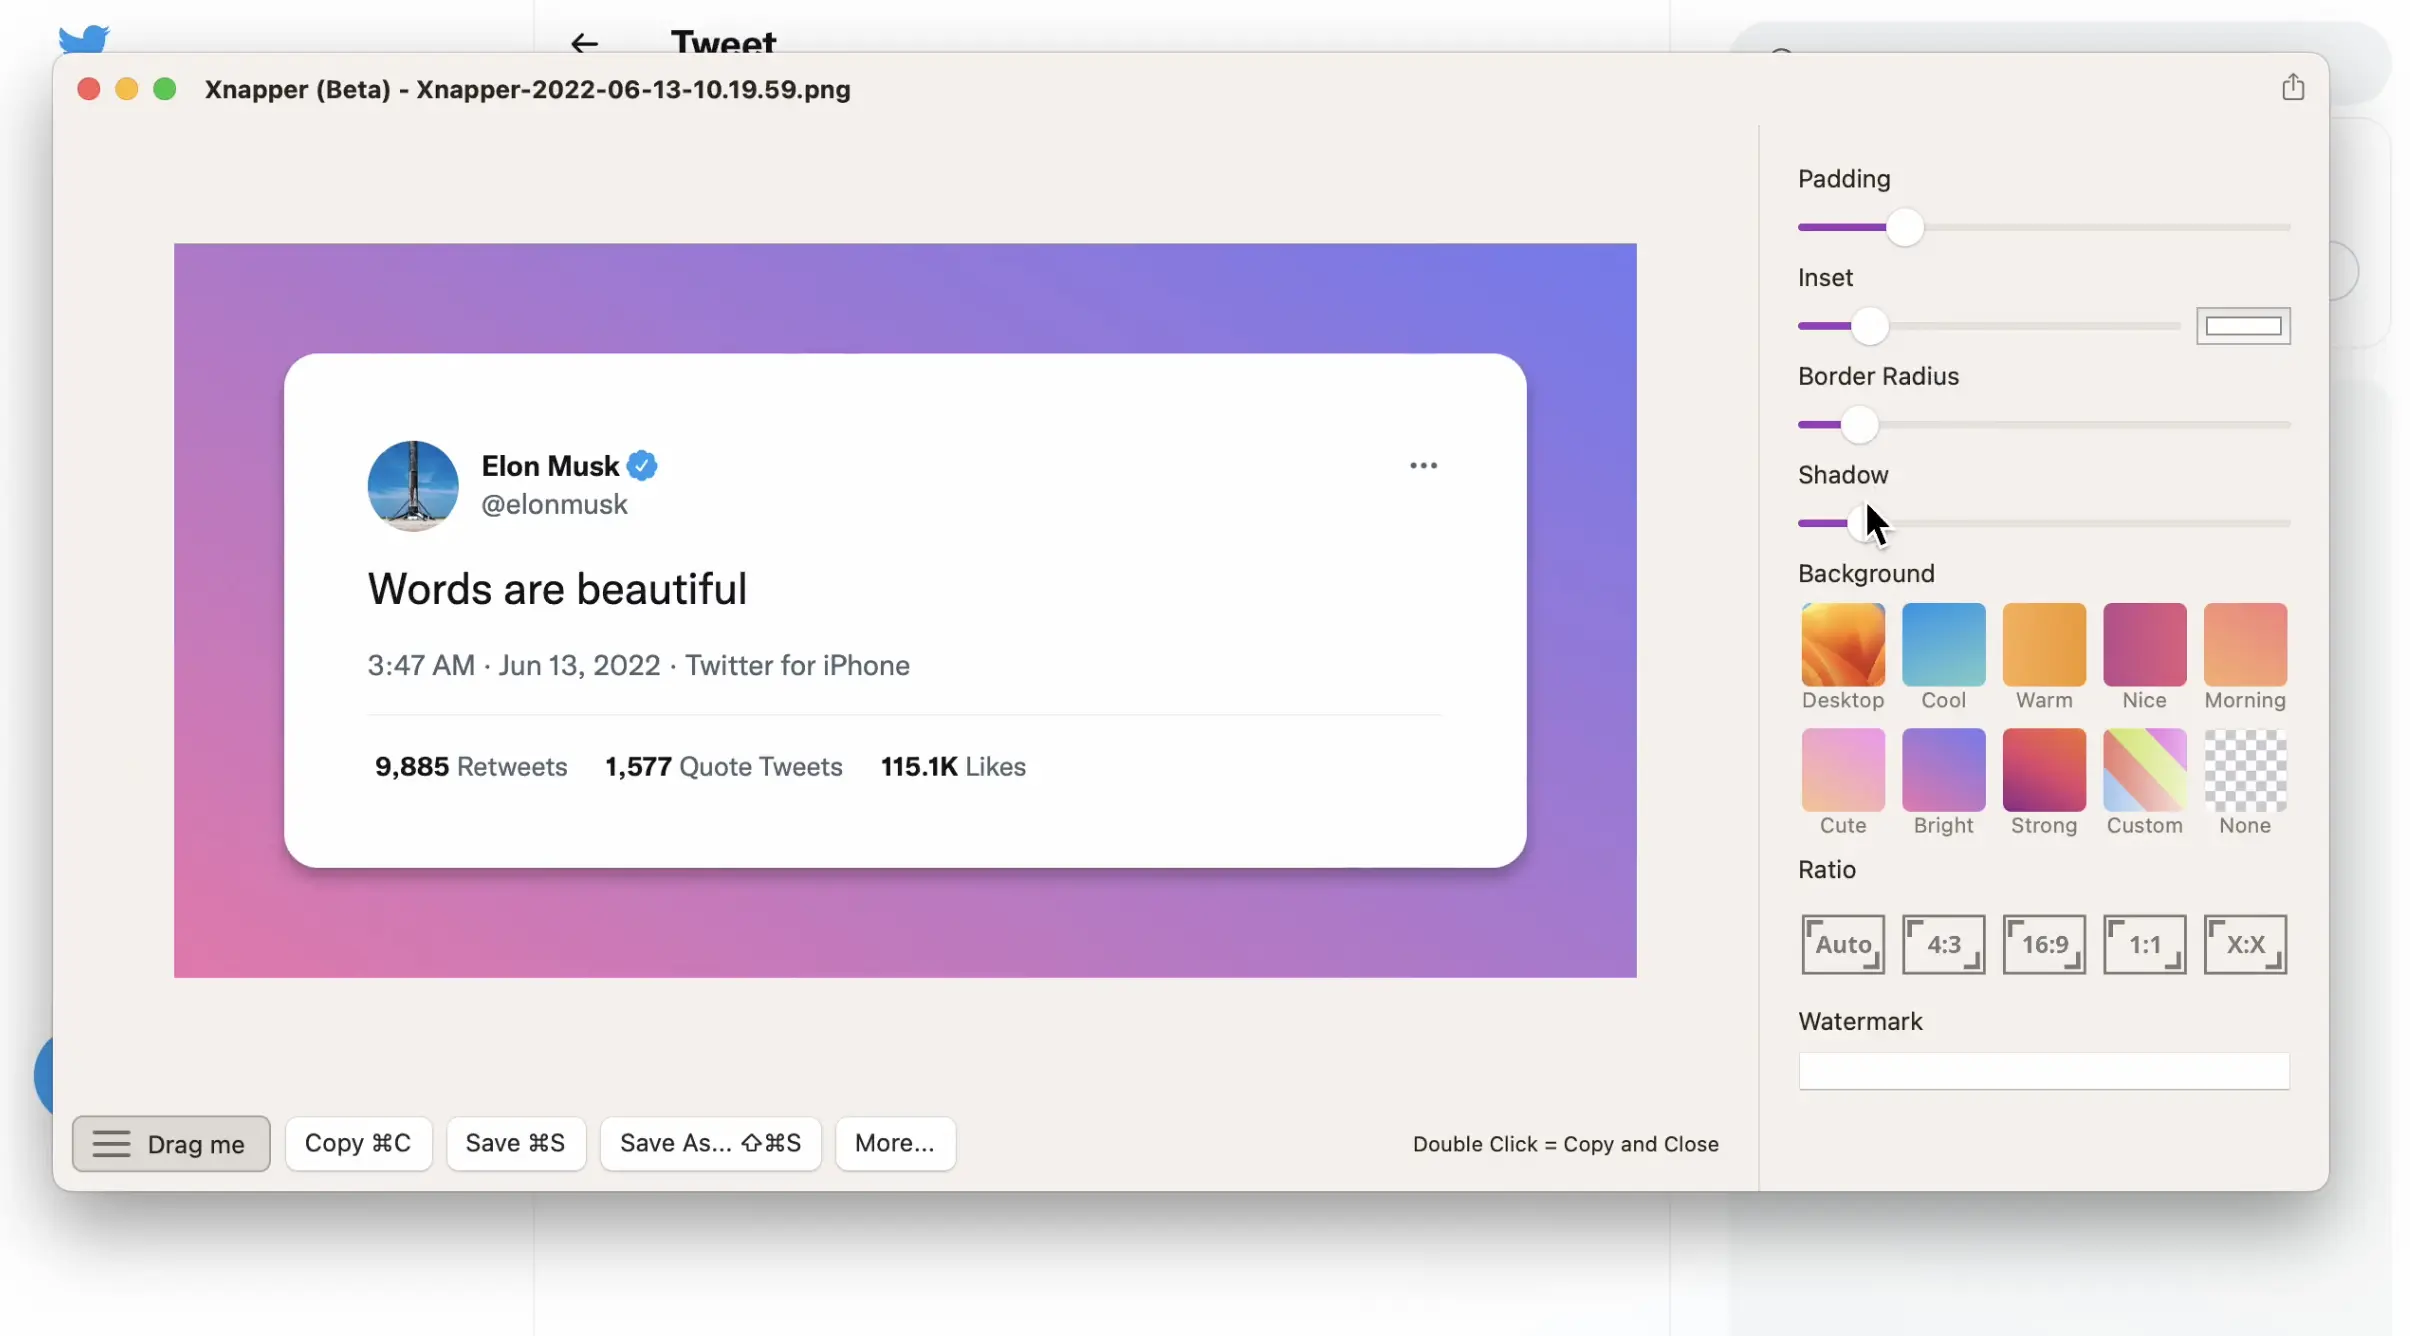This screenshot has width=2410, height=1336.
Task: Choose the 1:1 ratio
Action: click(x=2144, y=944)
